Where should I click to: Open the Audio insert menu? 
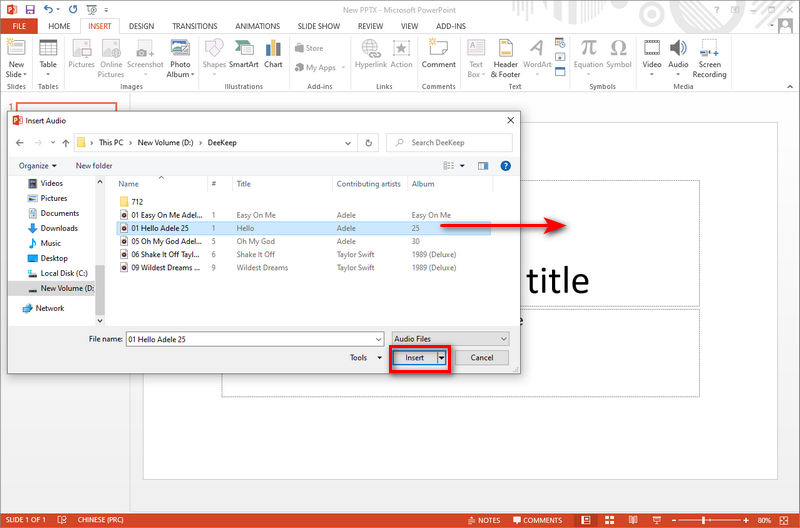(678, 57)
